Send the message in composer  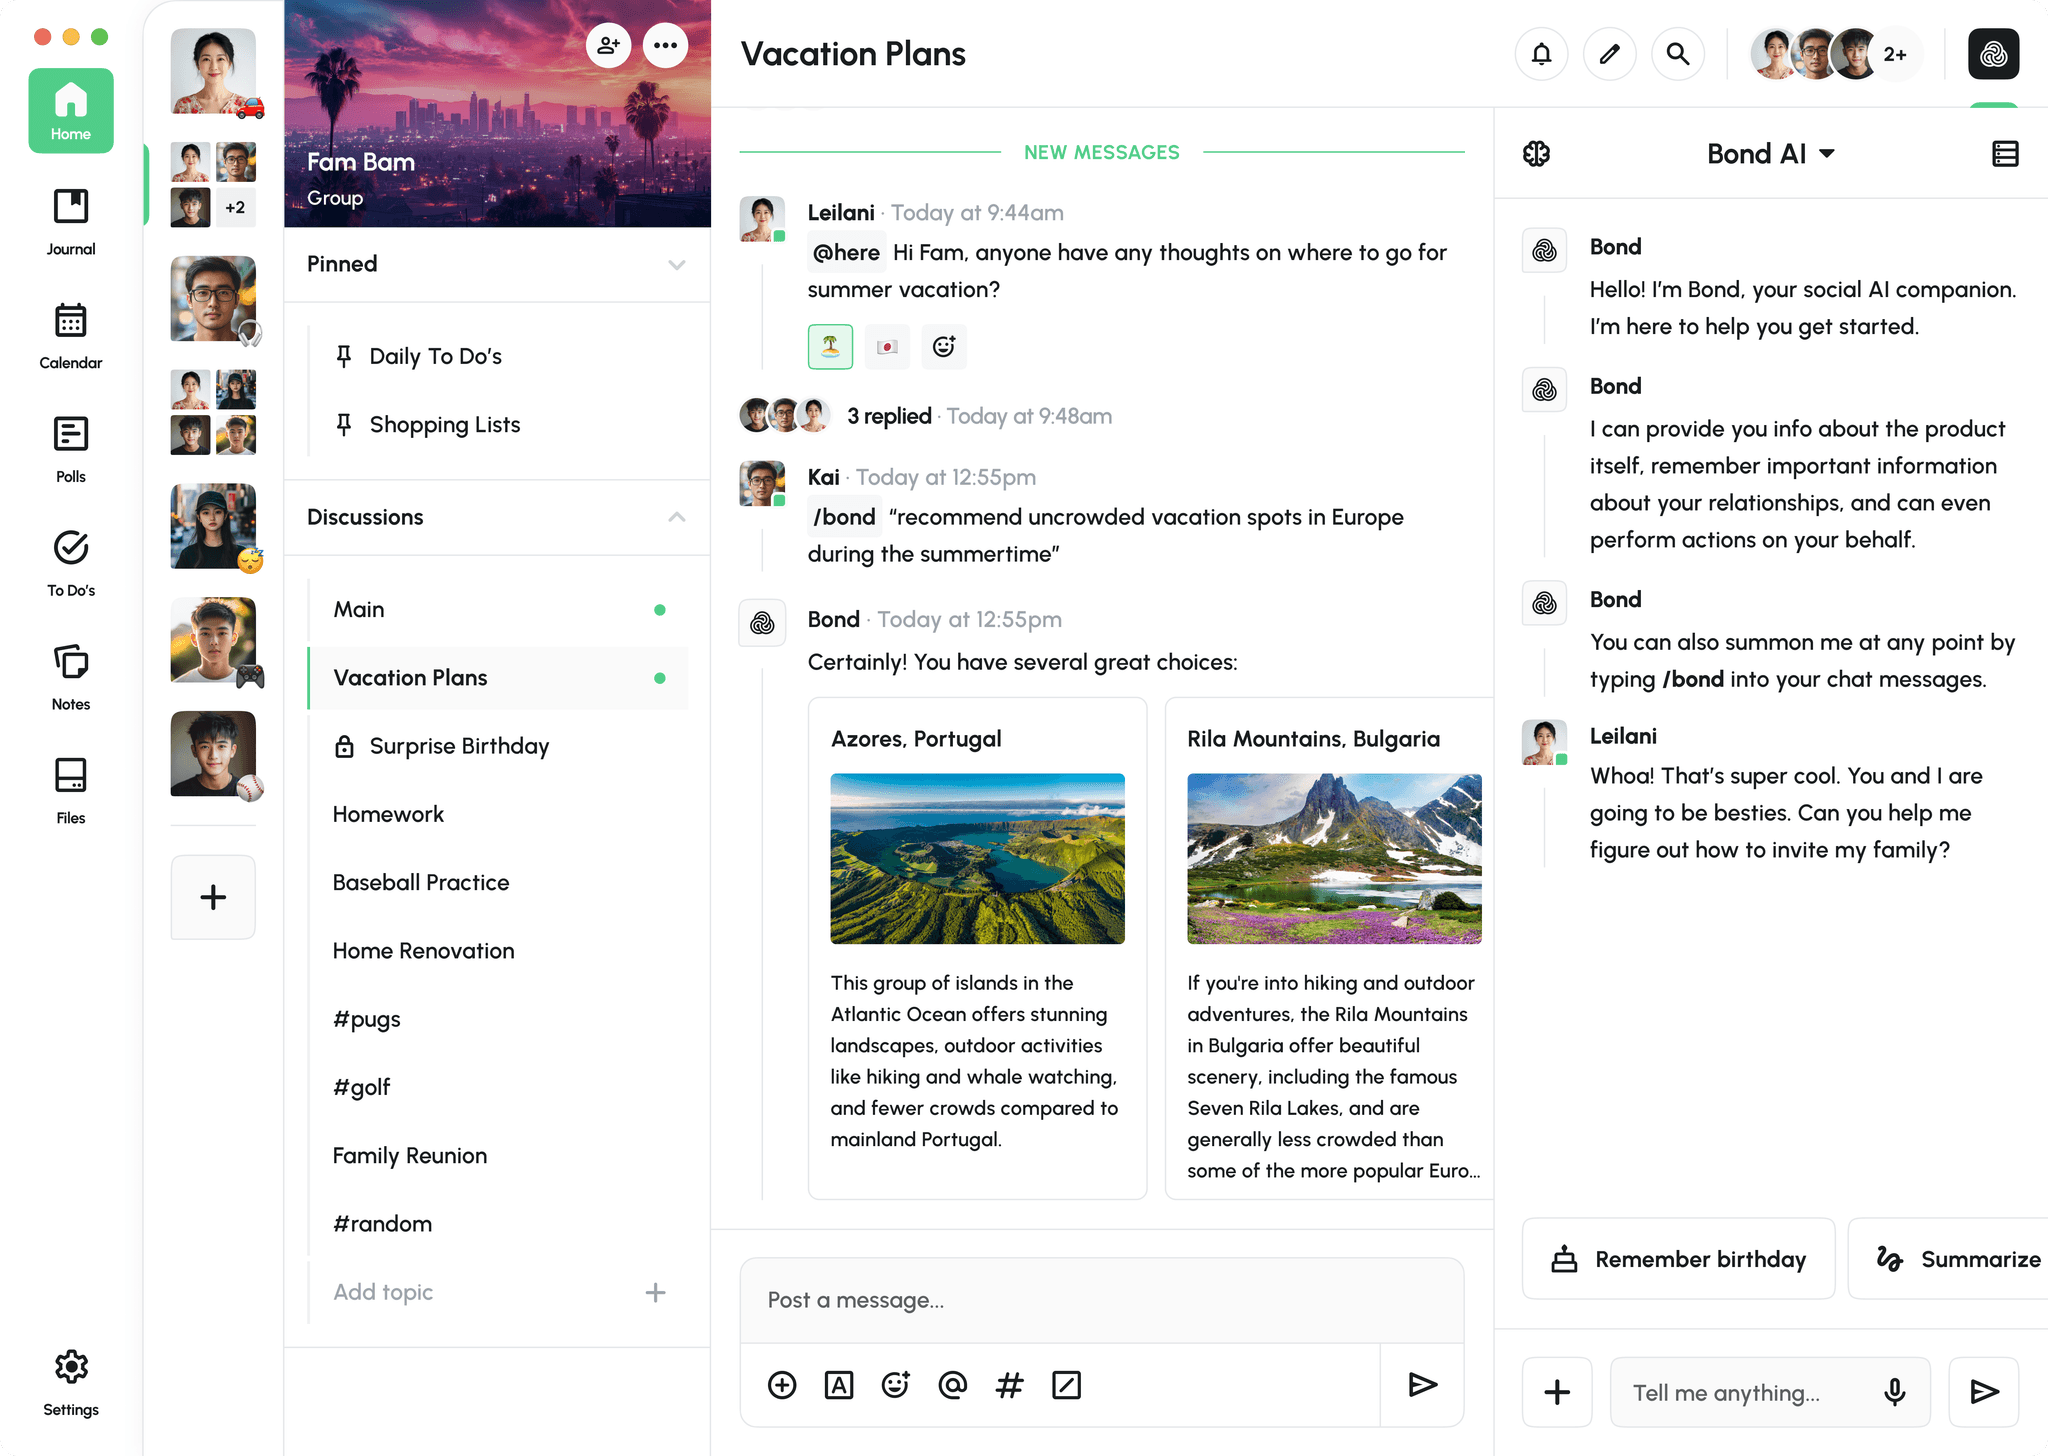1422,1385
